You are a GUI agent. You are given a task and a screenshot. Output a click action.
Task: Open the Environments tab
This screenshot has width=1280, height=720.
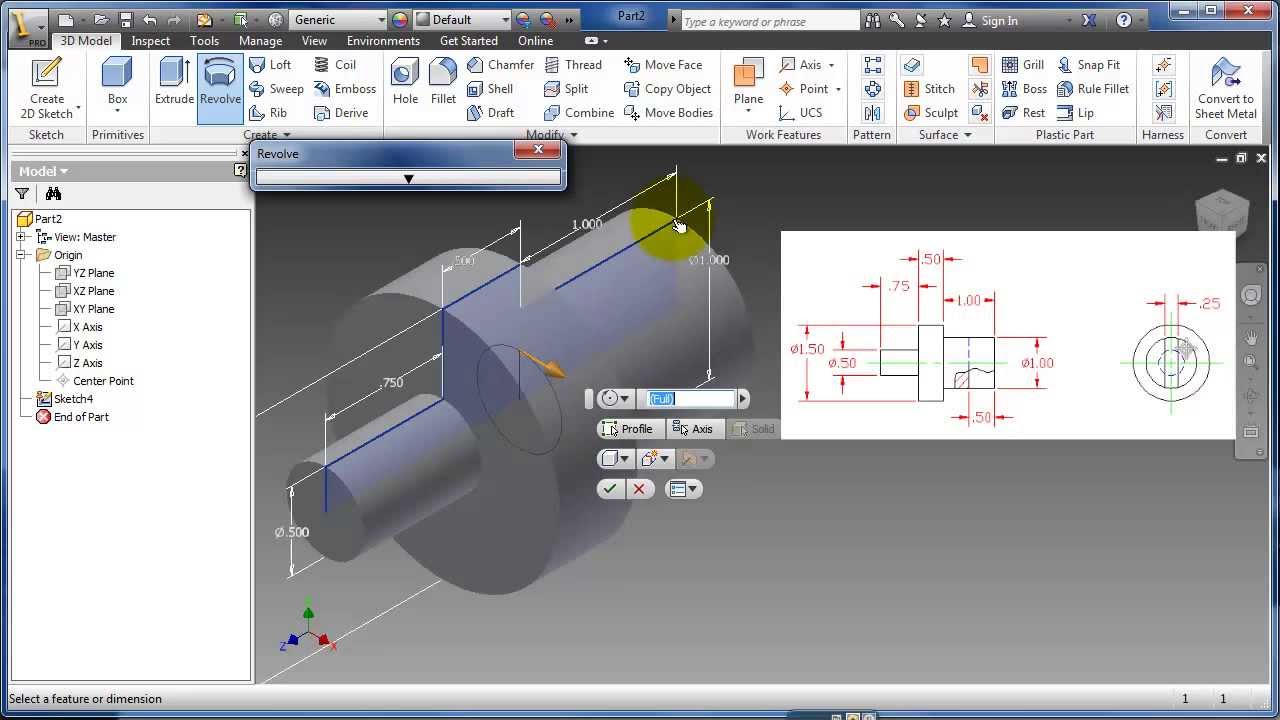click(x=383, y=41)
